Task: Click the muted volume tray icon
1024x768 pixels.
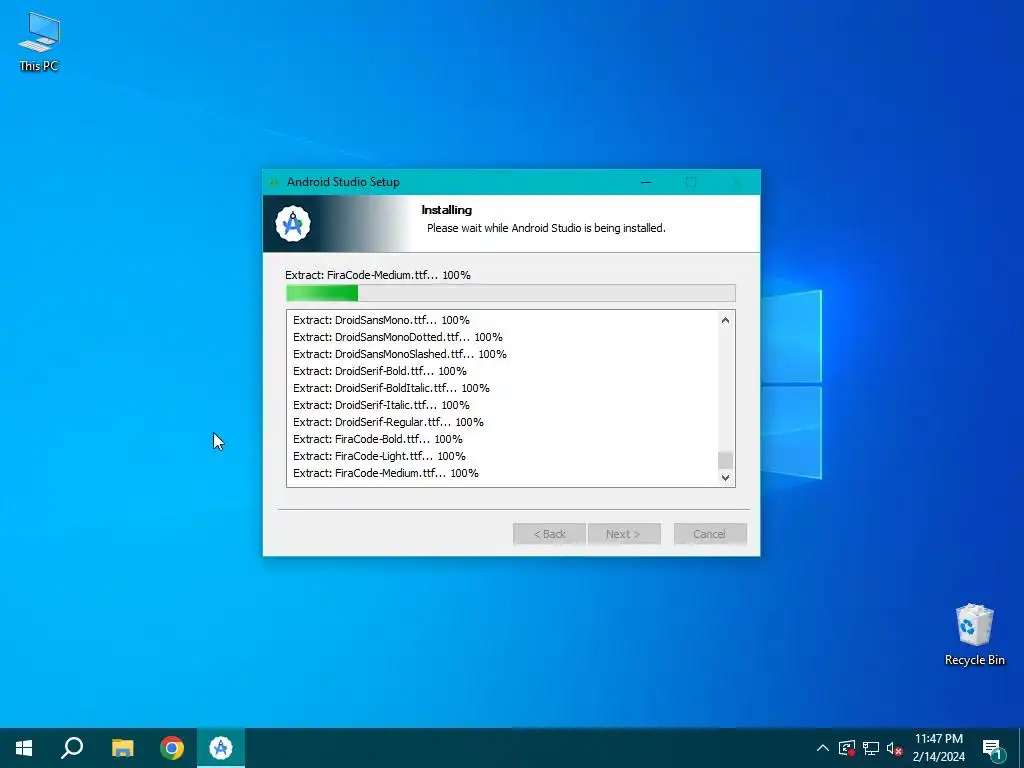Action: (894, 748)
